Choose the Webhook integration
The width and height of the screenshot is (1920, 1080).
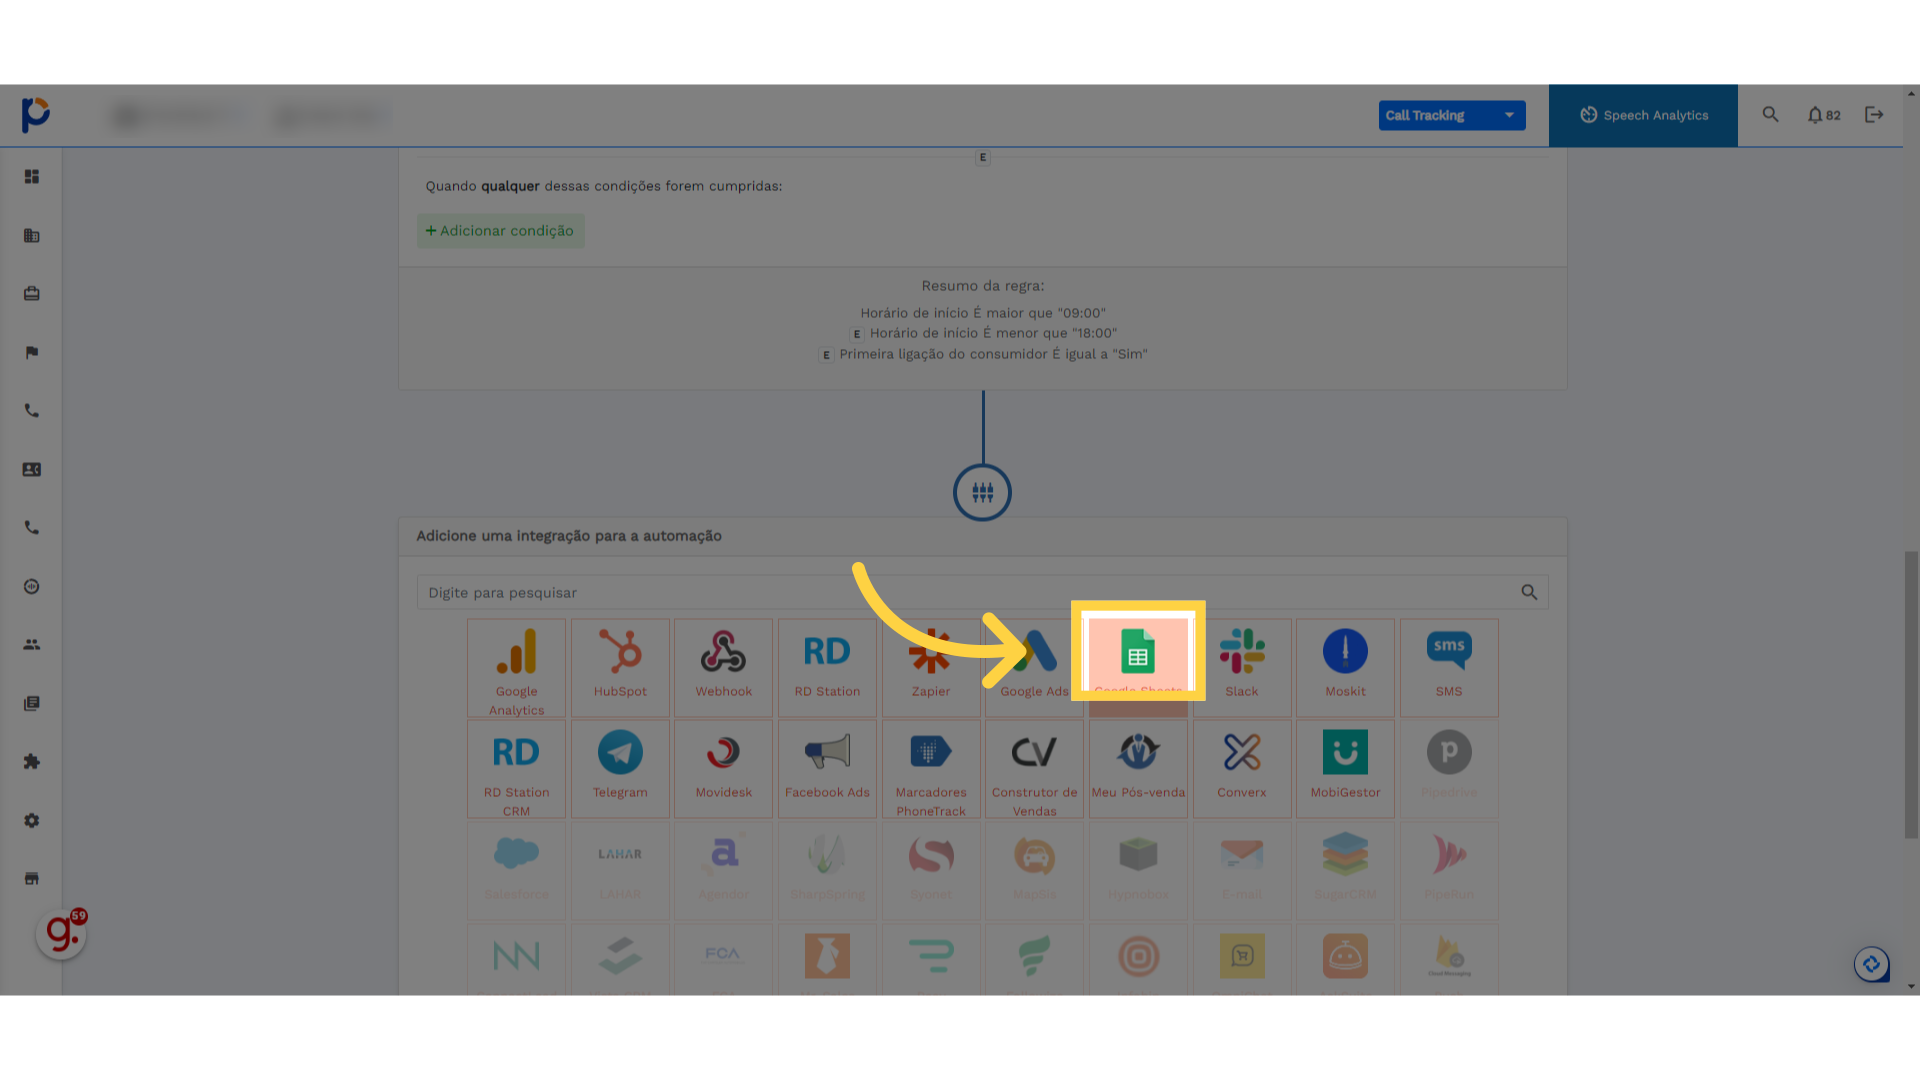pyautogui.click(x=723, y=667)
